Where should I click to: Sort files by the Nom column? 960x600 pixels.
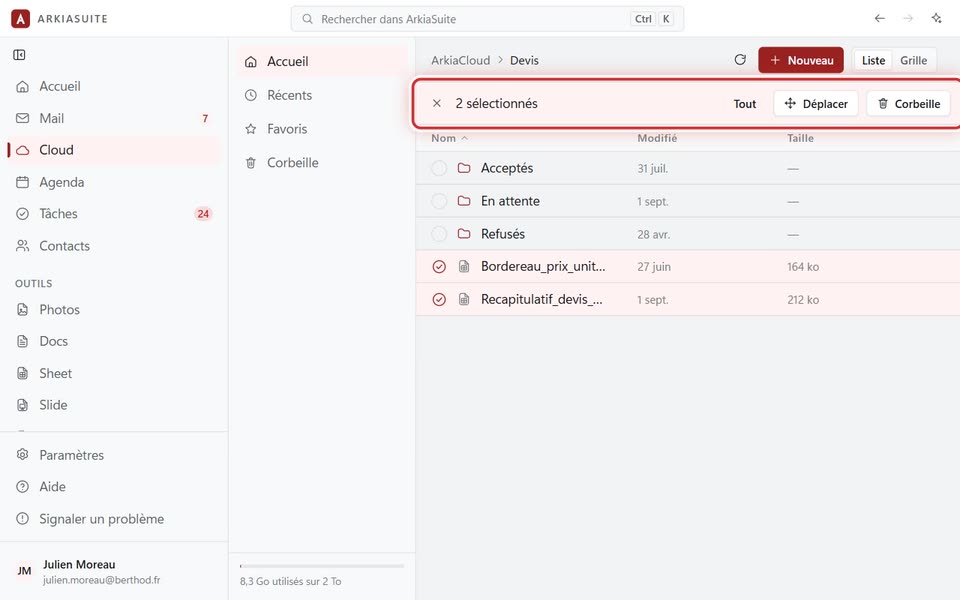tap(449, 138)
